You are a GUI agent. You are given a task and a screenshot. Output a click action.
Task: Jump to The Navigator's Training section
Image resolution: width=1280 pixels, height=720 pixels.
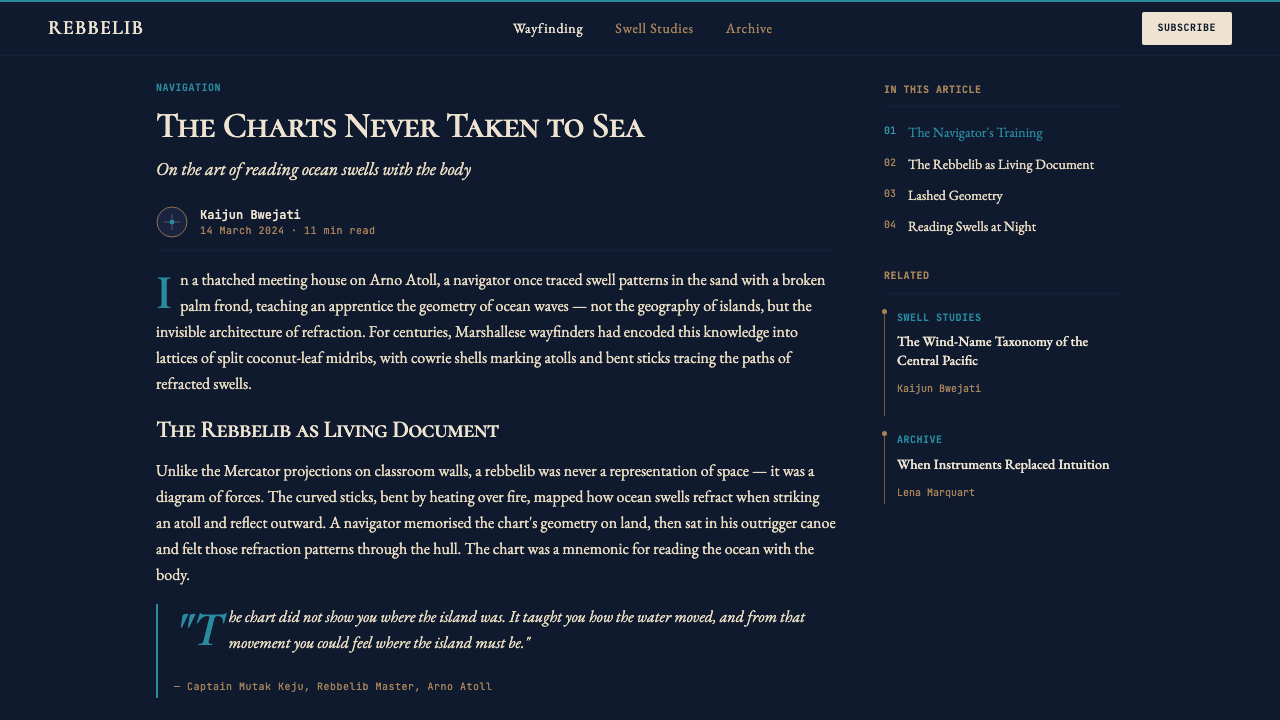(x=975, y=132)
